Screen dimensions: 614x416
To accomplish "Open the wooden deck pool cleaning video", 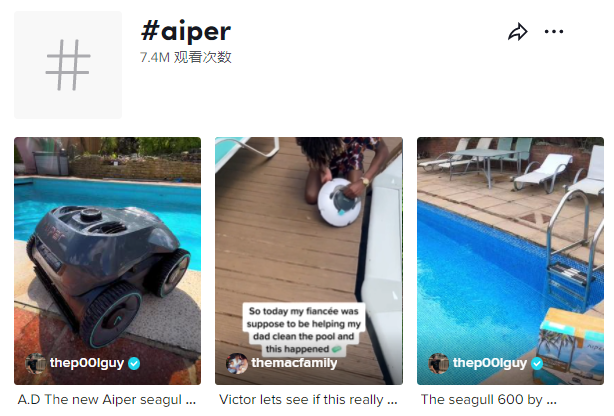I will point(309,260).
